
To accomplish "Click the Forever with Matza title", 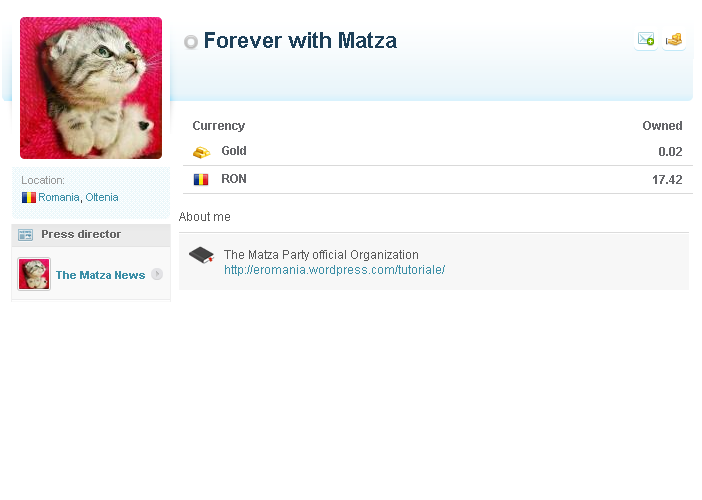I will (x=300, y=41).
